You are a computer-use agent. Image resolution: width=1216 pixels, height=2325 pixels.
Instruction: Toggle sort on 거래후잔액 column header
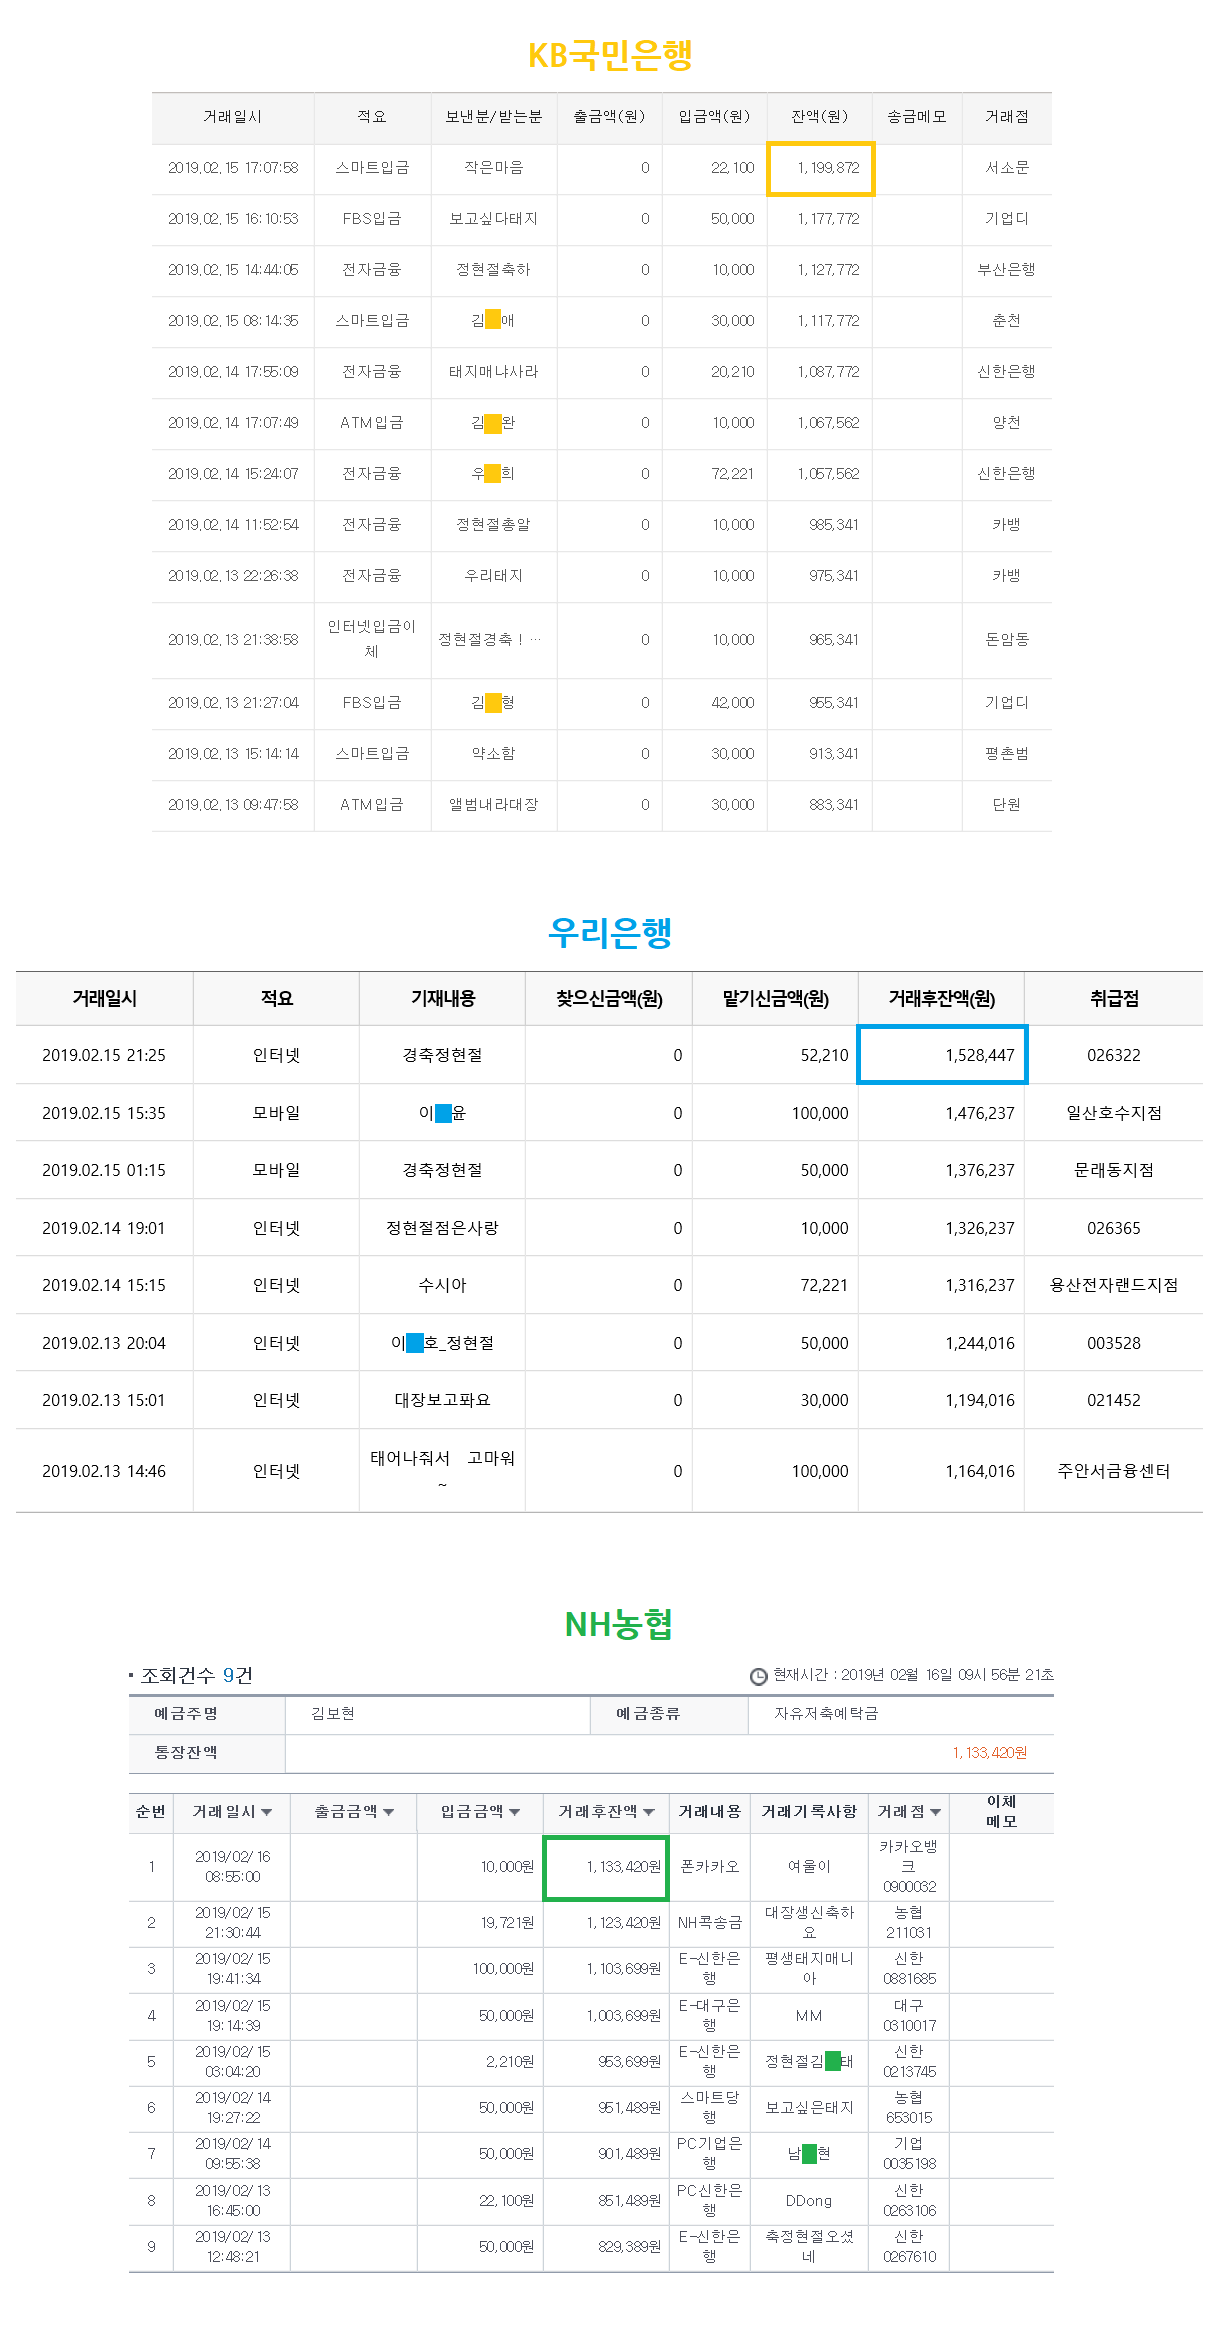coord(606,1812)
